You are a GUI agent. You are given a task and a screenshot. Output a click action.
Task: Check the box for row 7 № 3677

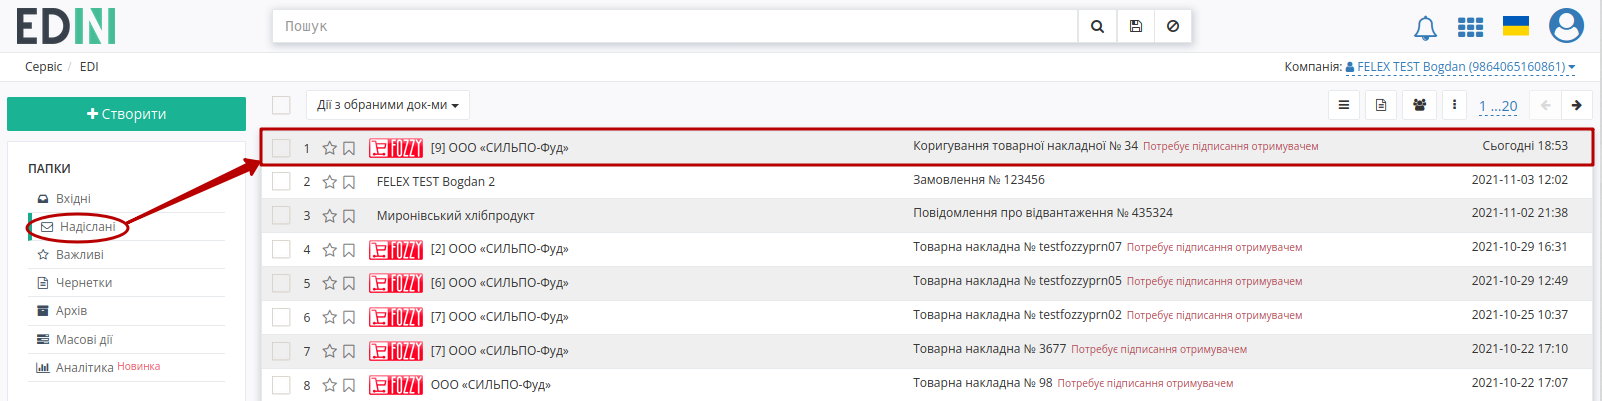click(x=281, y=352)
